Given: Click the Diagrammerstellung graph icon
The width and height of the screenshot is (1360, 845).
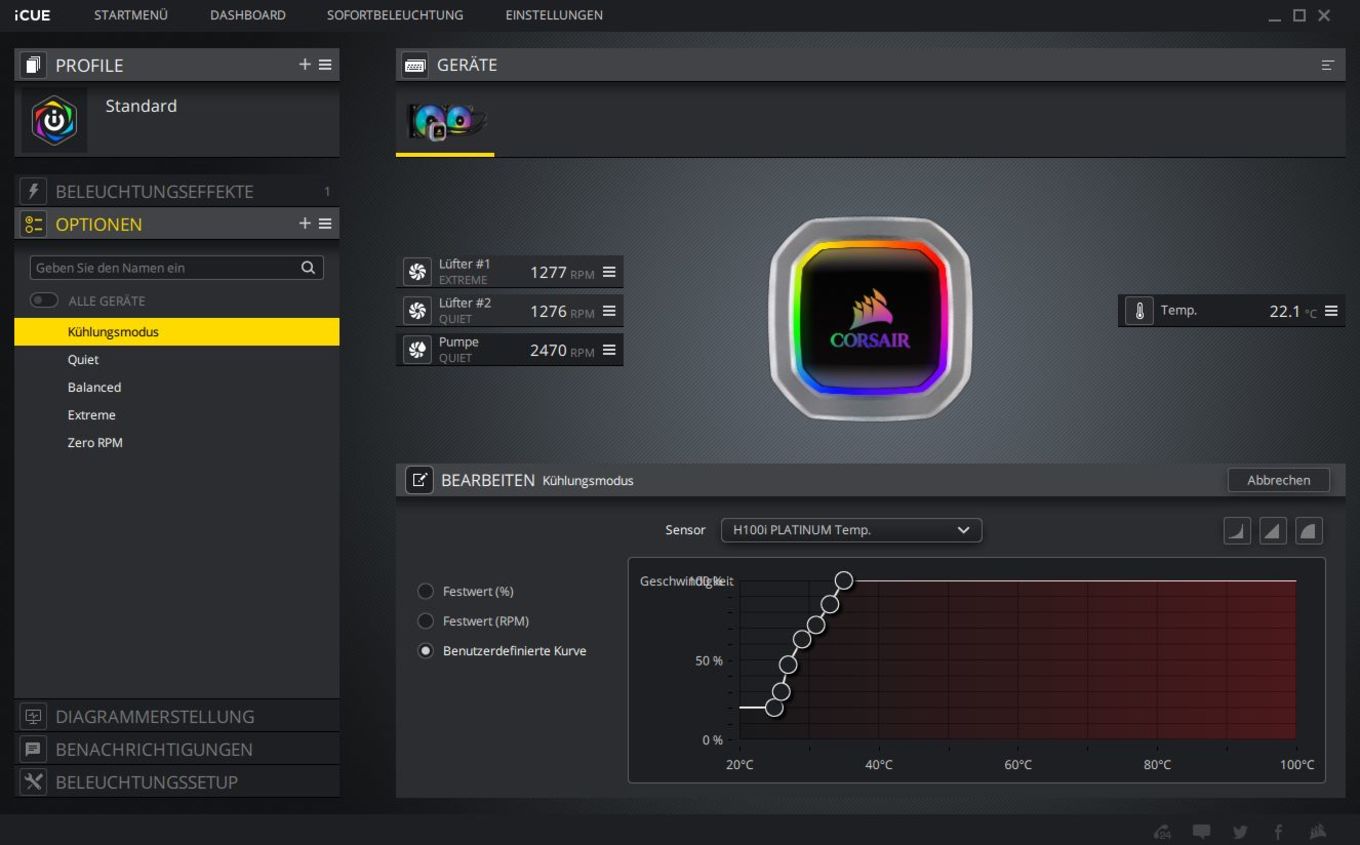Looking at the screenshot, I should click(x=34, y=716).
